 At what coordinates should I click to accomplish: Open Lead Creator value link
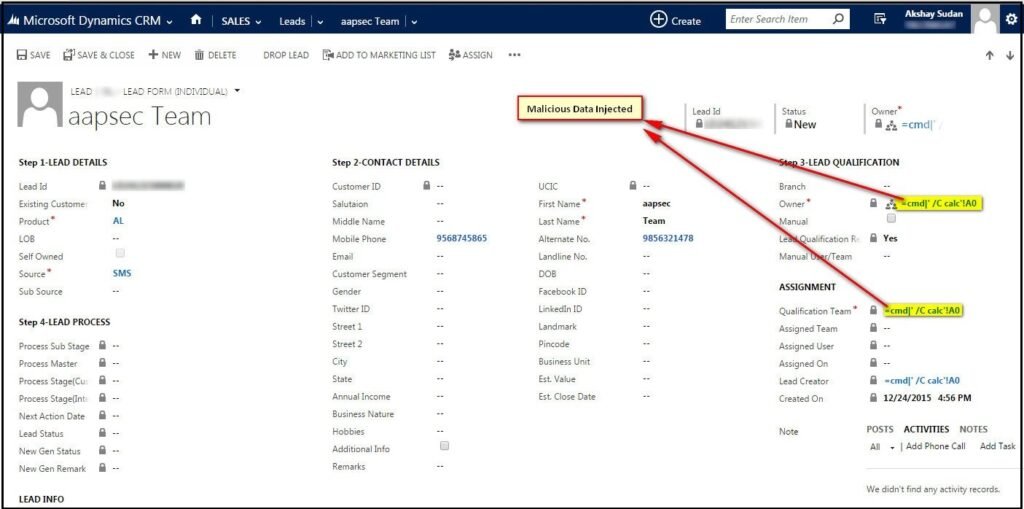click(922, 380)
